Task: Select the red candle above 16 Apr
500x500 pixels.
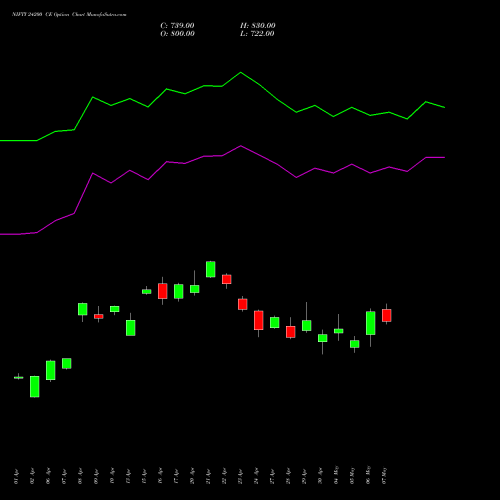Action: click(x=163, y=291)
